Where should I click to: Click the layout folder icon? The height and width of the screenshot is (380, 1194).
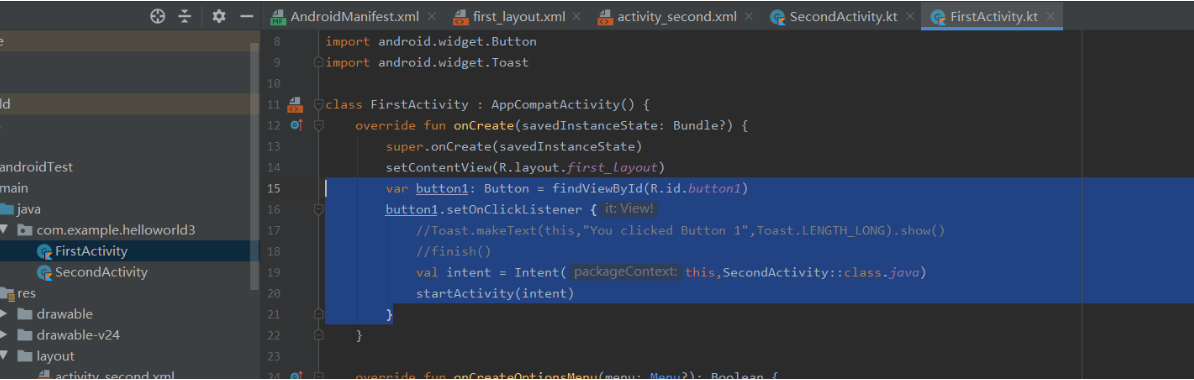[25, 356]
